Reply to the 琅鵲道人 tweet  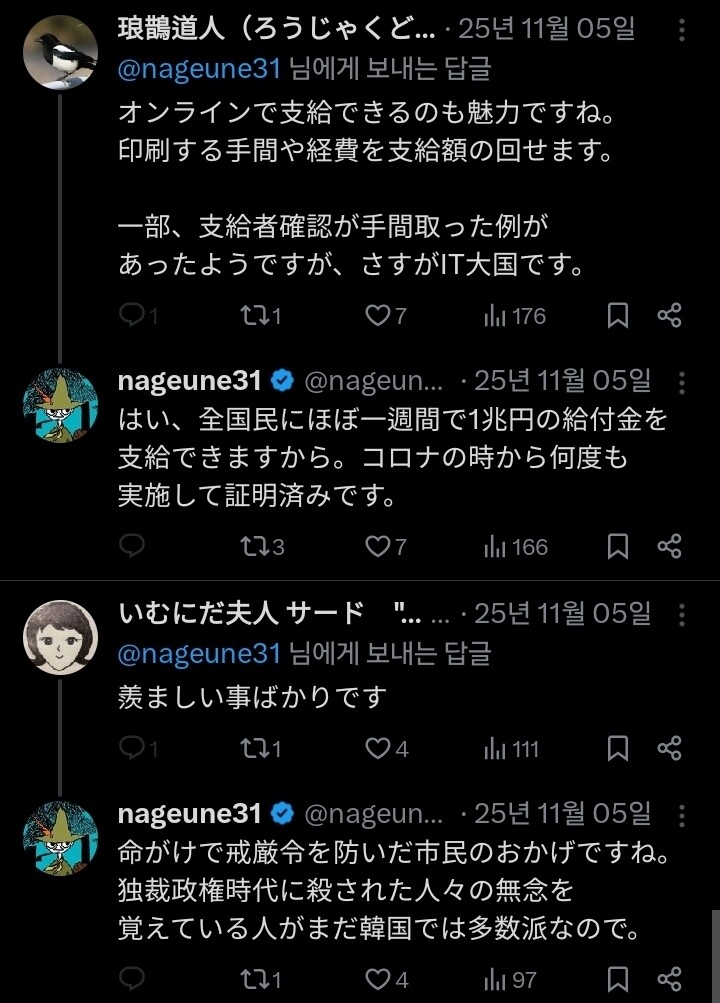click(x=132, y=316)
